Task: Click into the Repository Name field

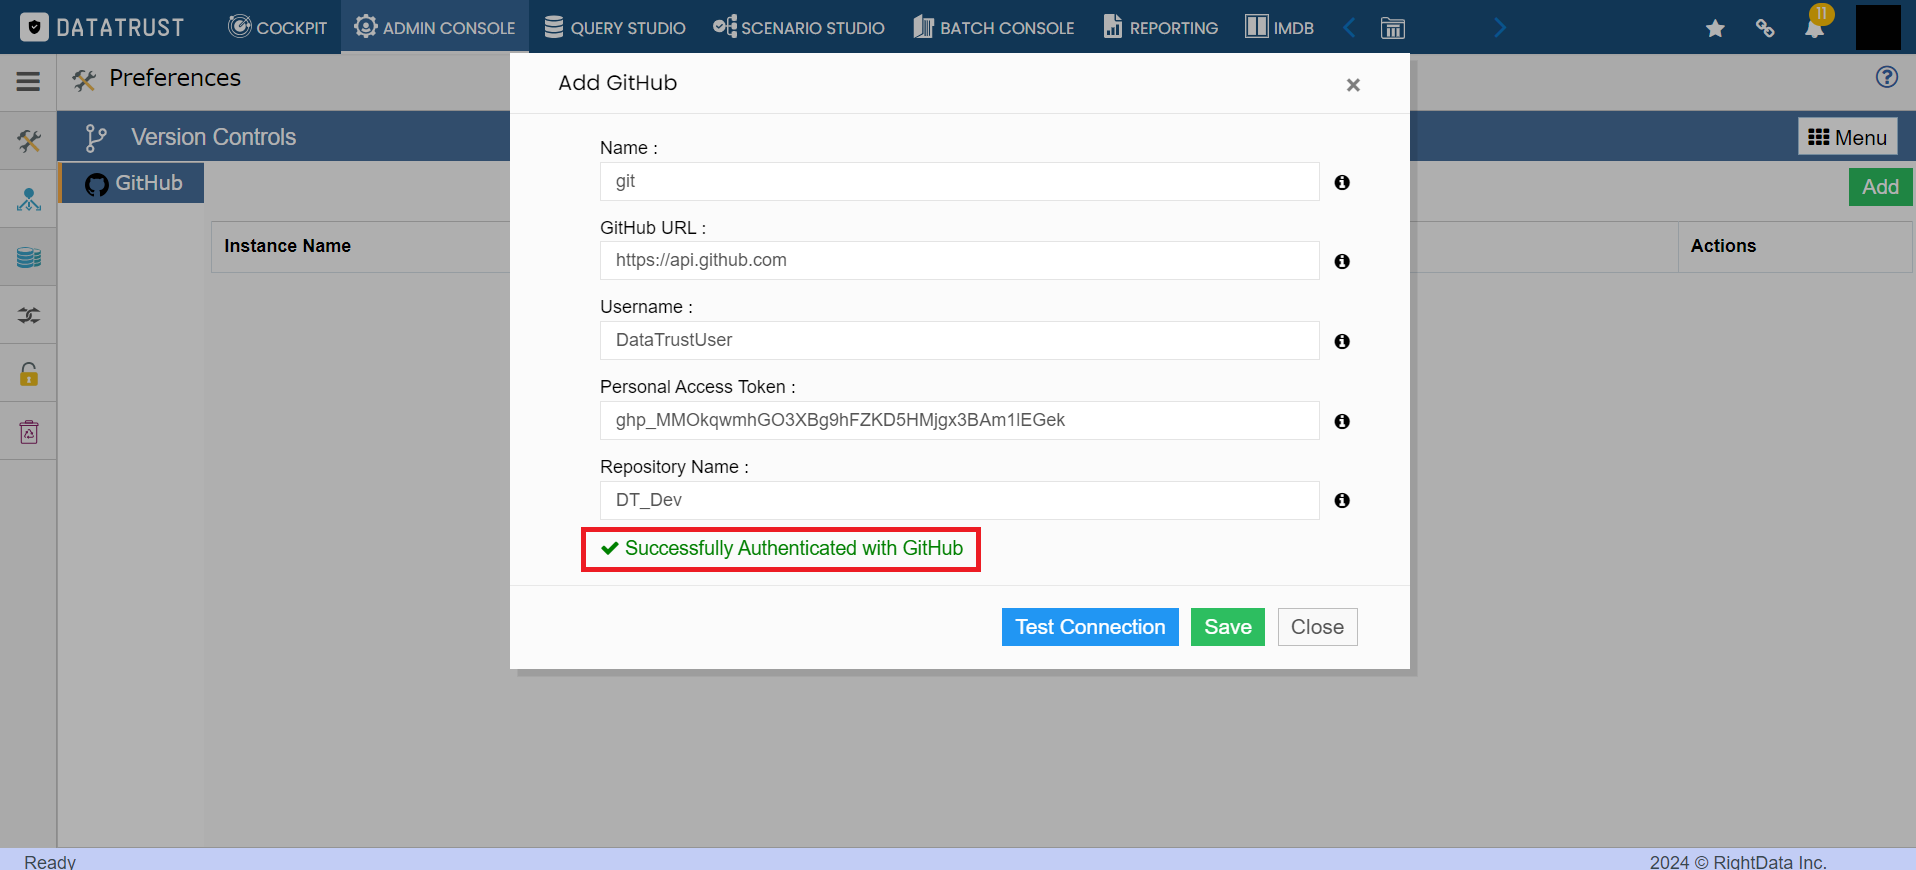Action: coord(959,500)
